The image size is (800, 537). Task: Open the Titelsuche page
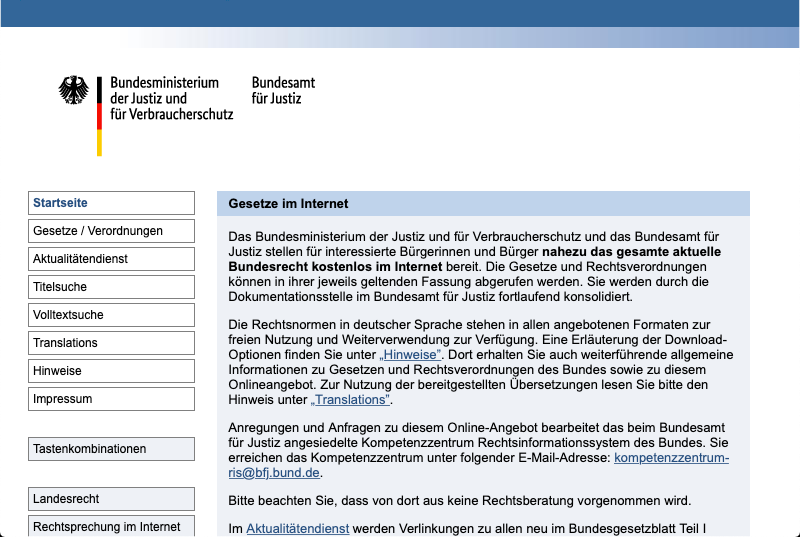tap(111, 287)
